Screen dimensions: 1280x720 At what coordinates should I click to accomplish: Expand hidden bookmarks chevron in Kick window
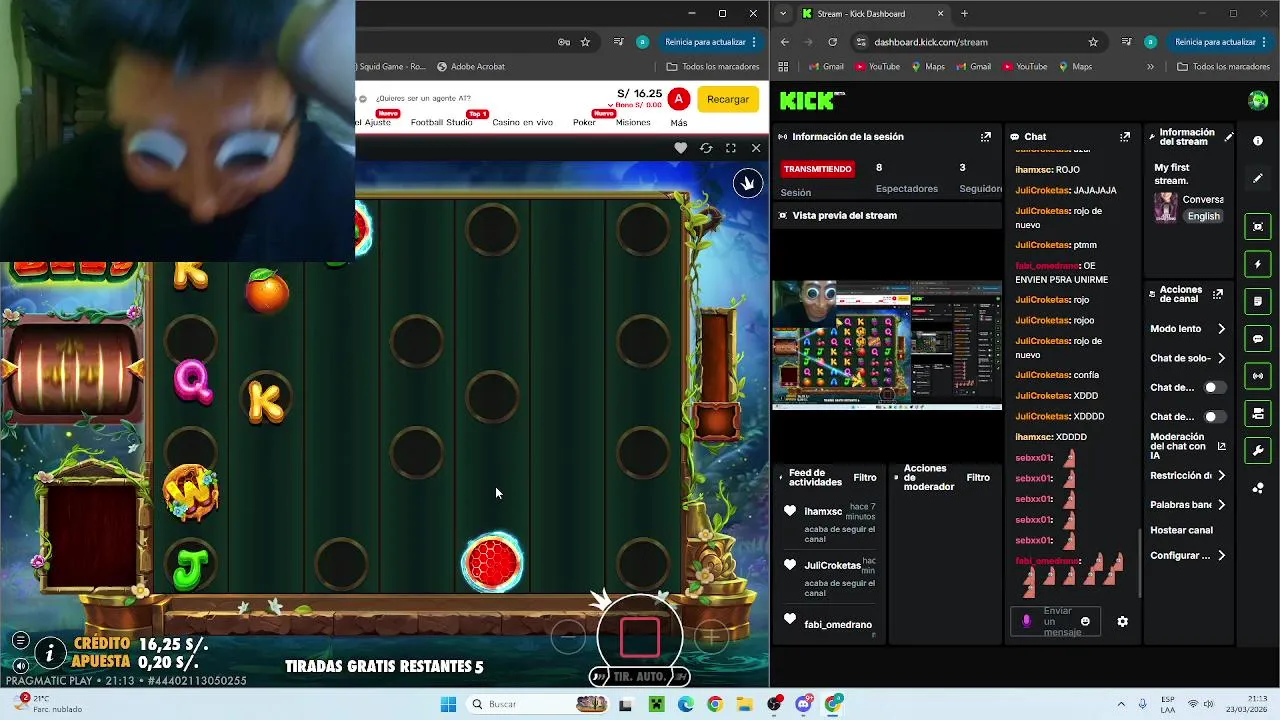click(x=1150, y=67)
